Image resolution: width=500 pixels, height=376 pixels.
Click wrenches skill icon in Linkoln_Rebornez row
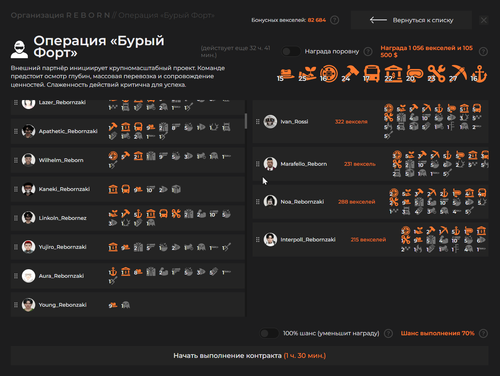coord(176,213)
